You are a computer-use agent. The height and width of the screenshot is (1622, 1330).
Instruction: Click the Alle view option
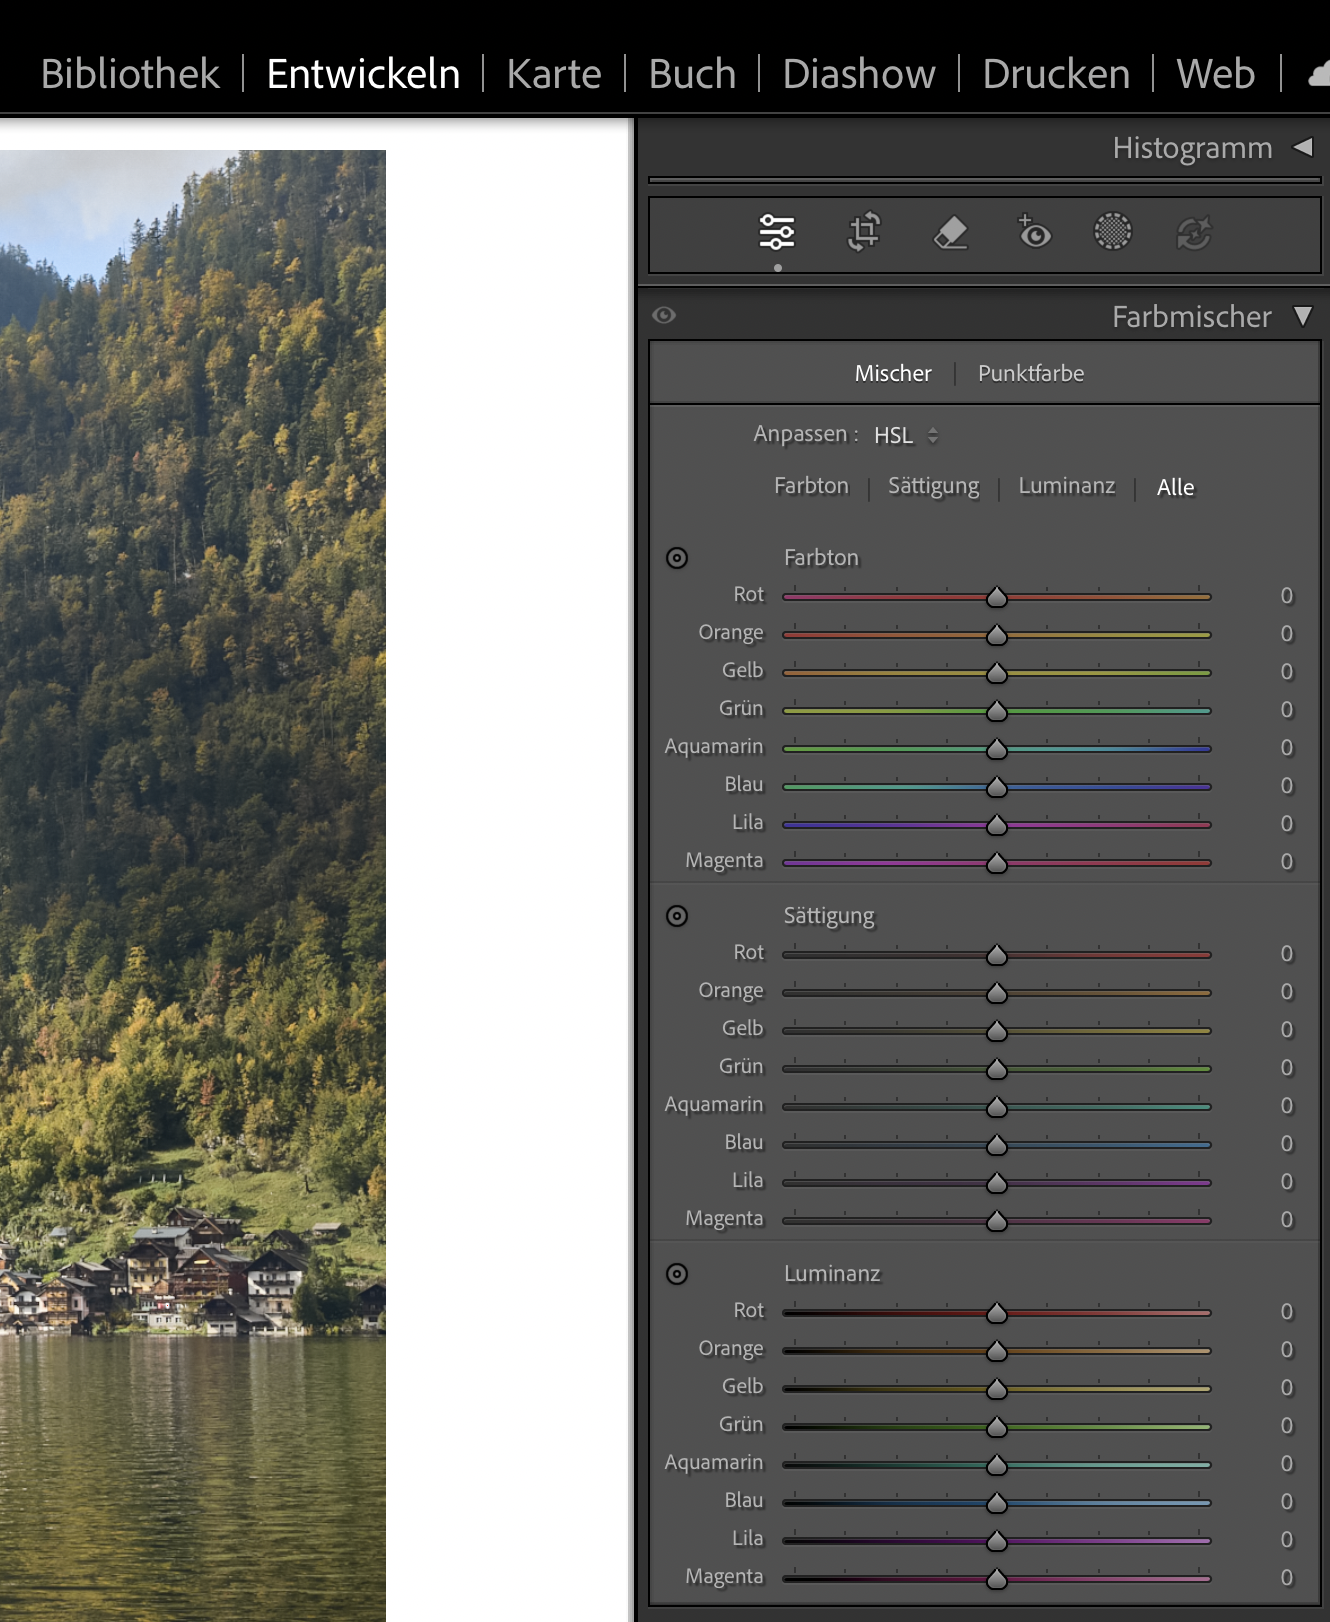pos(1175,487)
